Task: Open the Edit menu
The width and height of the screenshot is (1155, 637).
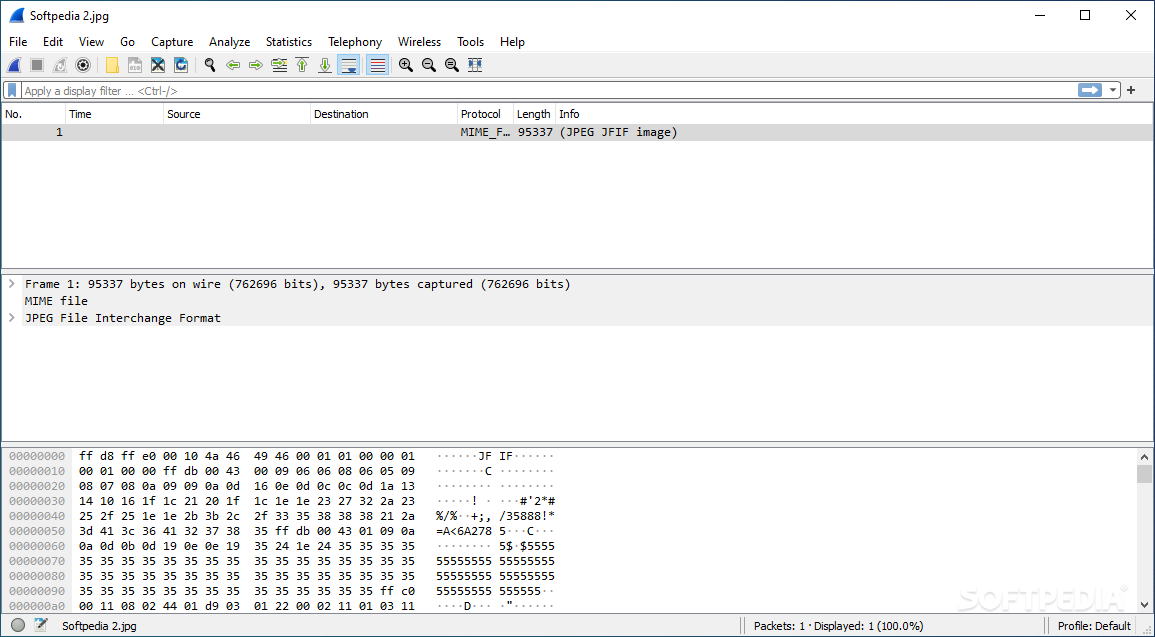Action: [53, 42]
